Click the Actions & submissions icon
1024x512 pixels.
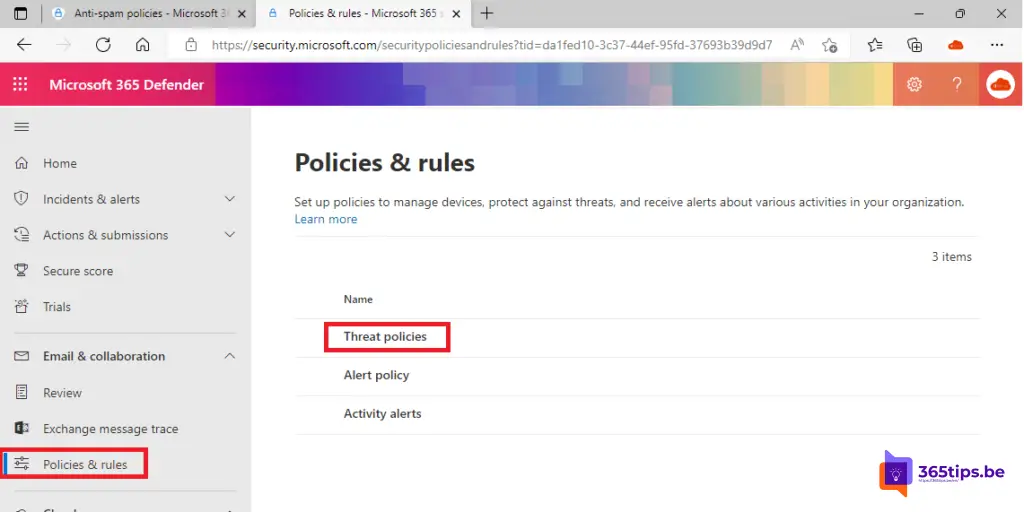(22, 235)
